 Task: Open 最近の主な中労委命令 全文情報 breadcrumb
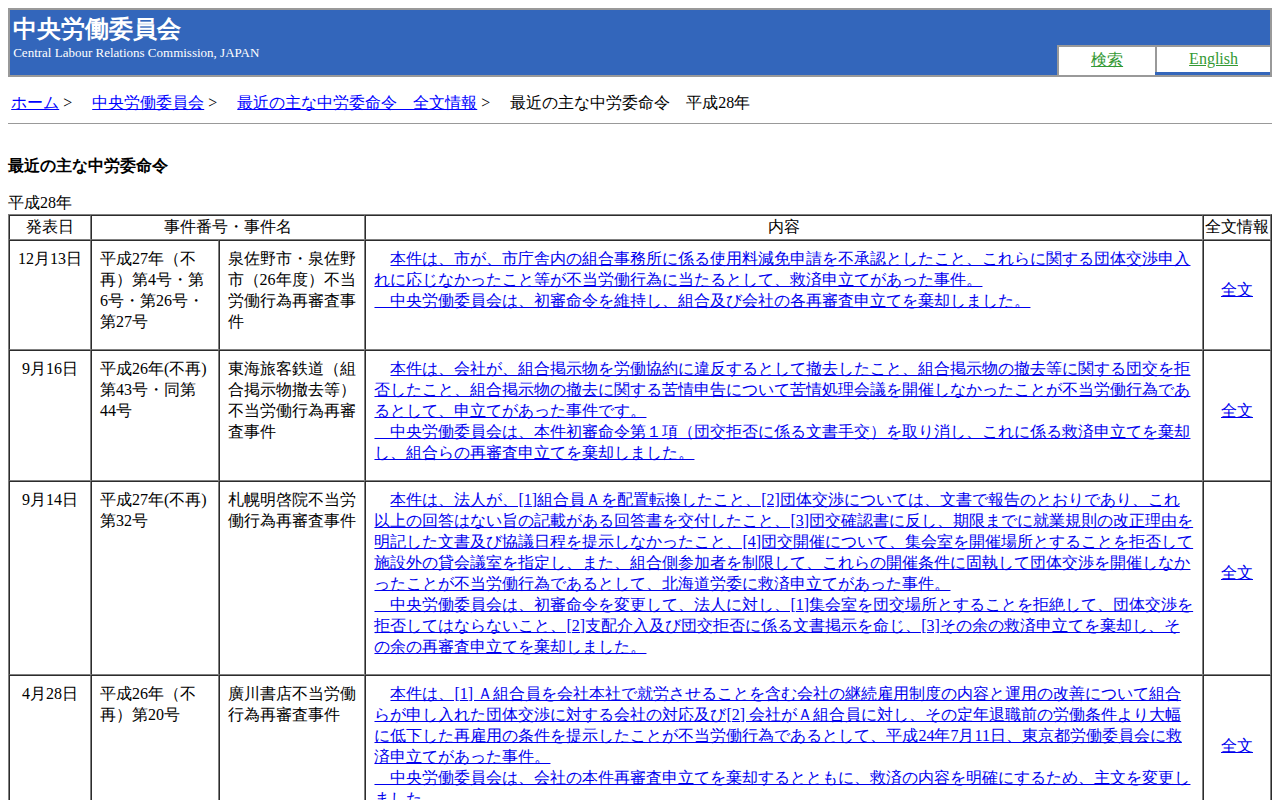[x=356, y=102]
